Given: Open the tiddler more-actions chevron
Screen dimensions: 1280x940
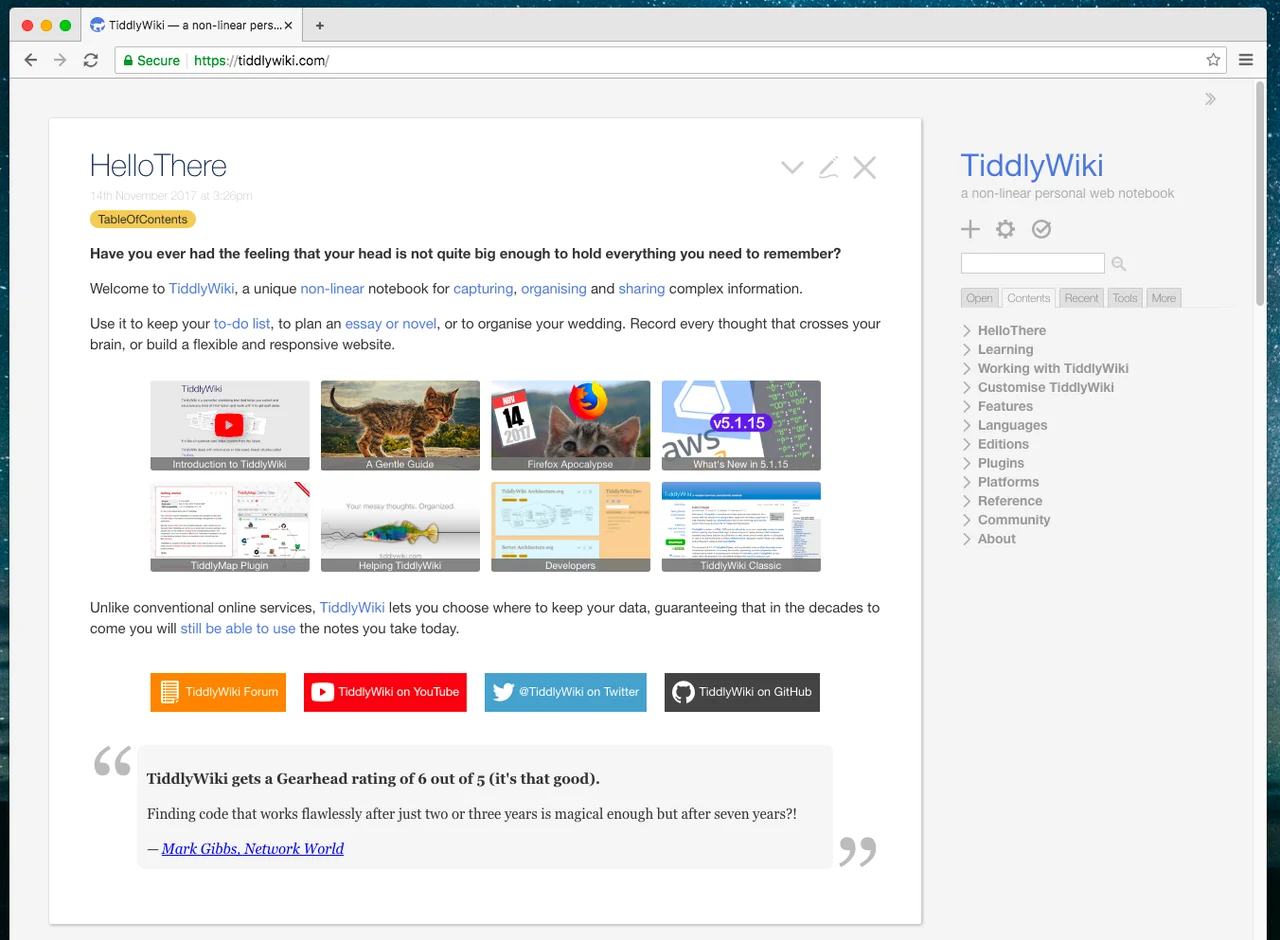Looking at the screenshot, I should (792, 168).
